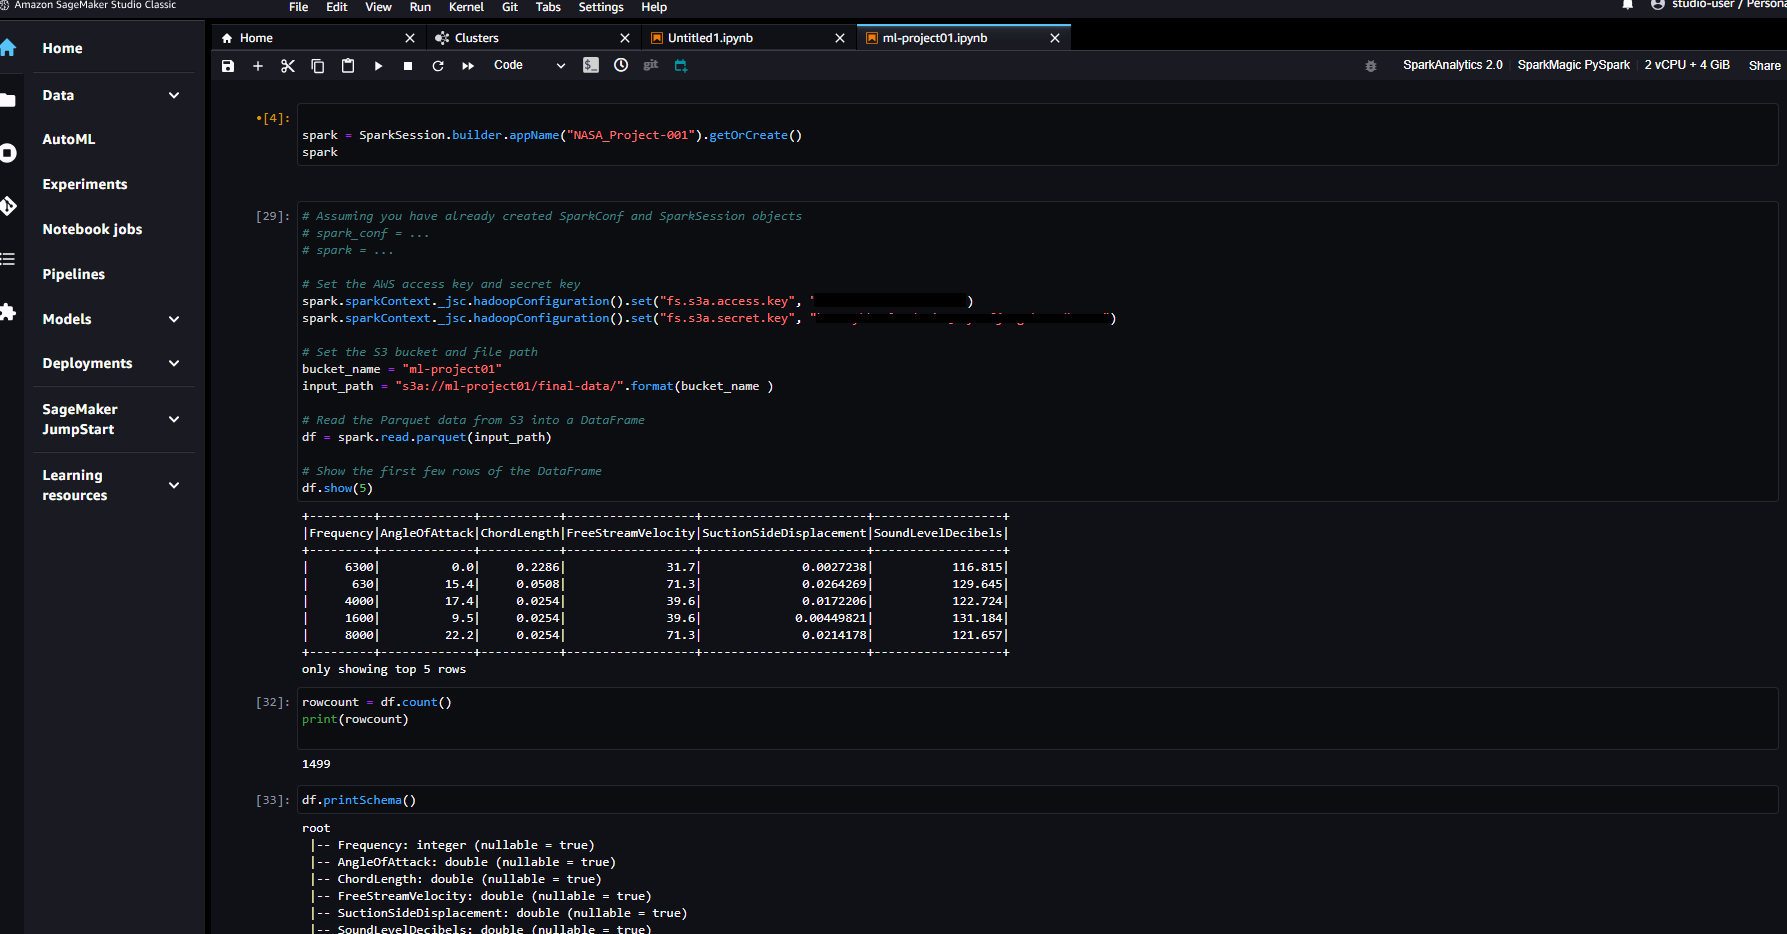Click the git icon in notebook toolbar
The height and width of the screenshot is (934, 1787).
(x=651, y=65)
